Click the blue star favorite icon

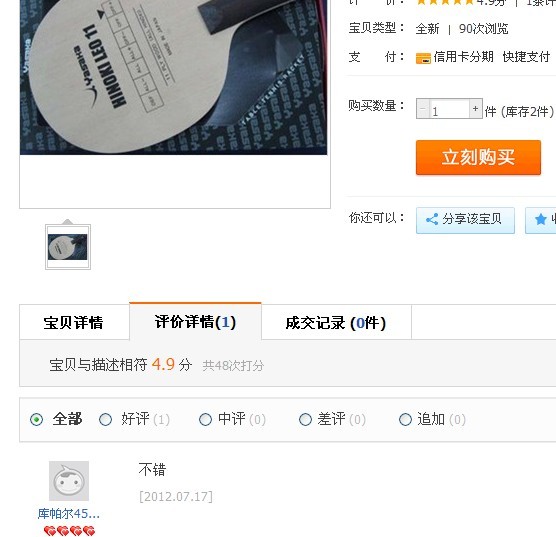pos(540,220)
